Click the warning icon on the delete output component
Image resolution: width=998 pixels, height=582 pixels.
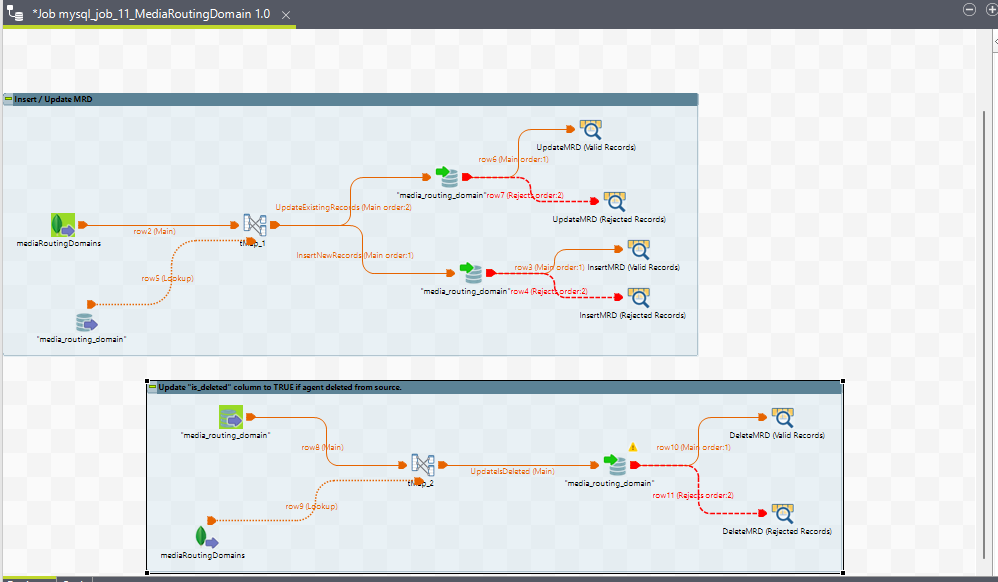tap(632, 447)
